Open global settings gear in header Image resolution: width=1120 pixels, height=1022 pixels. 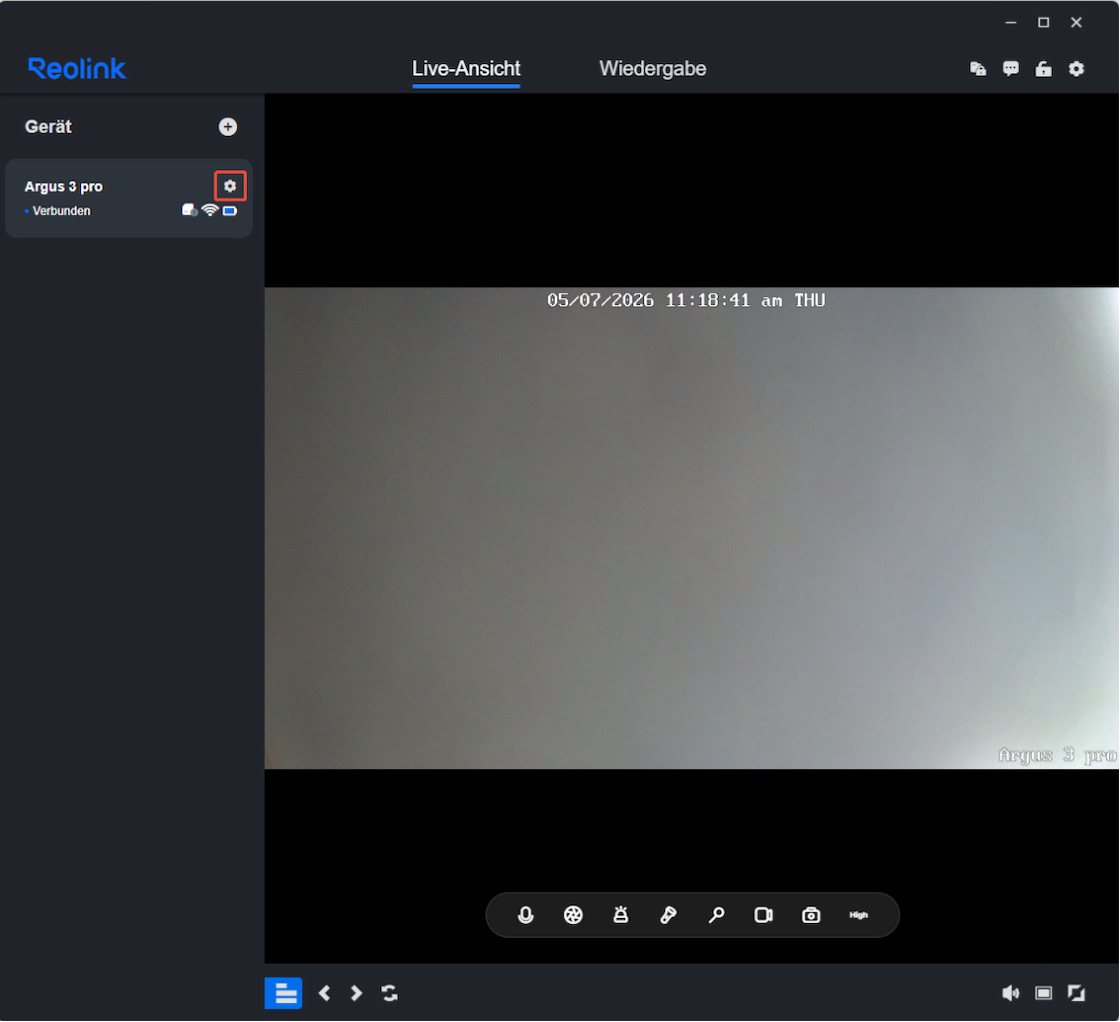(1076, 69)
